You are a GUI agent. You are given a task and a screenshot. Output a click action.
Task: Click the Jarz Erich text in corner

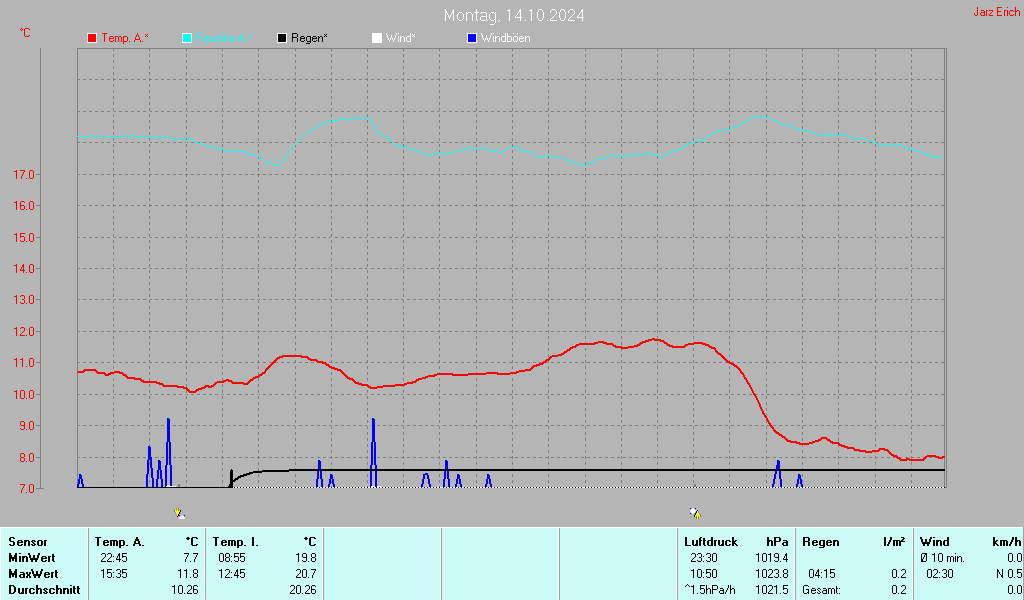pyautogui.click(x=996, y=13)
